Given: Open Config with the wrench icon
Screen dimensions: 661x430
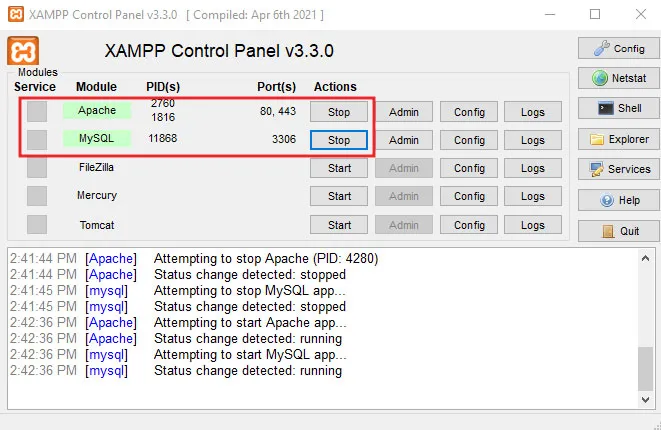Looking at the screenshot, I should point(618,48).
